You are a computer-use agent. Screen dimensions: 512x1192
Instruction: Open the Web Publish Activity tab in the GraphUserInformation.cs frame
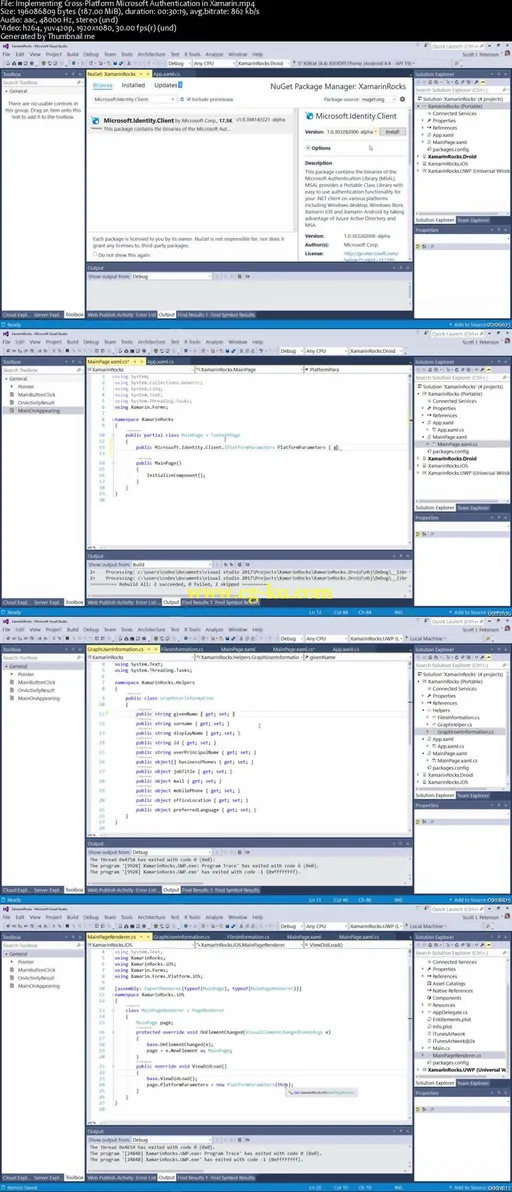tap(108, 889)
